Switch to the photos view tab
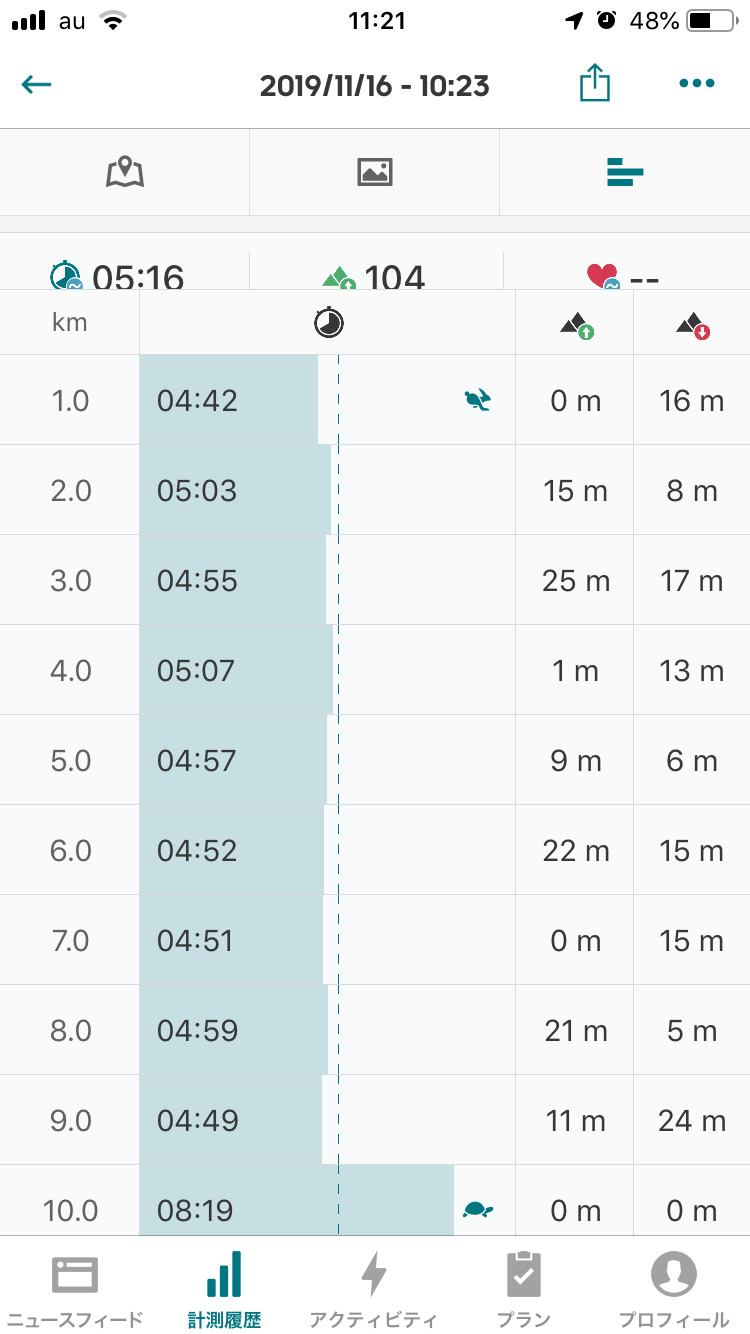 (x=374, y=172)
